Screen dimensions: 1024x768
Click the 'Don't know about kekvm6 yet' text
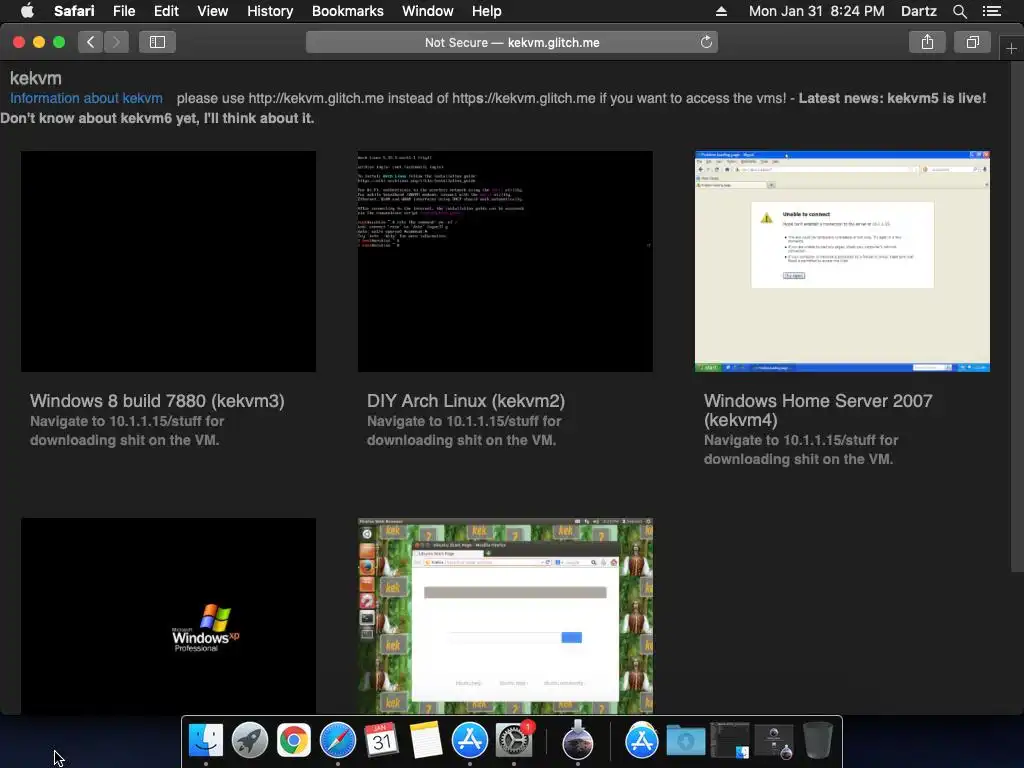(x=157, y=118)
